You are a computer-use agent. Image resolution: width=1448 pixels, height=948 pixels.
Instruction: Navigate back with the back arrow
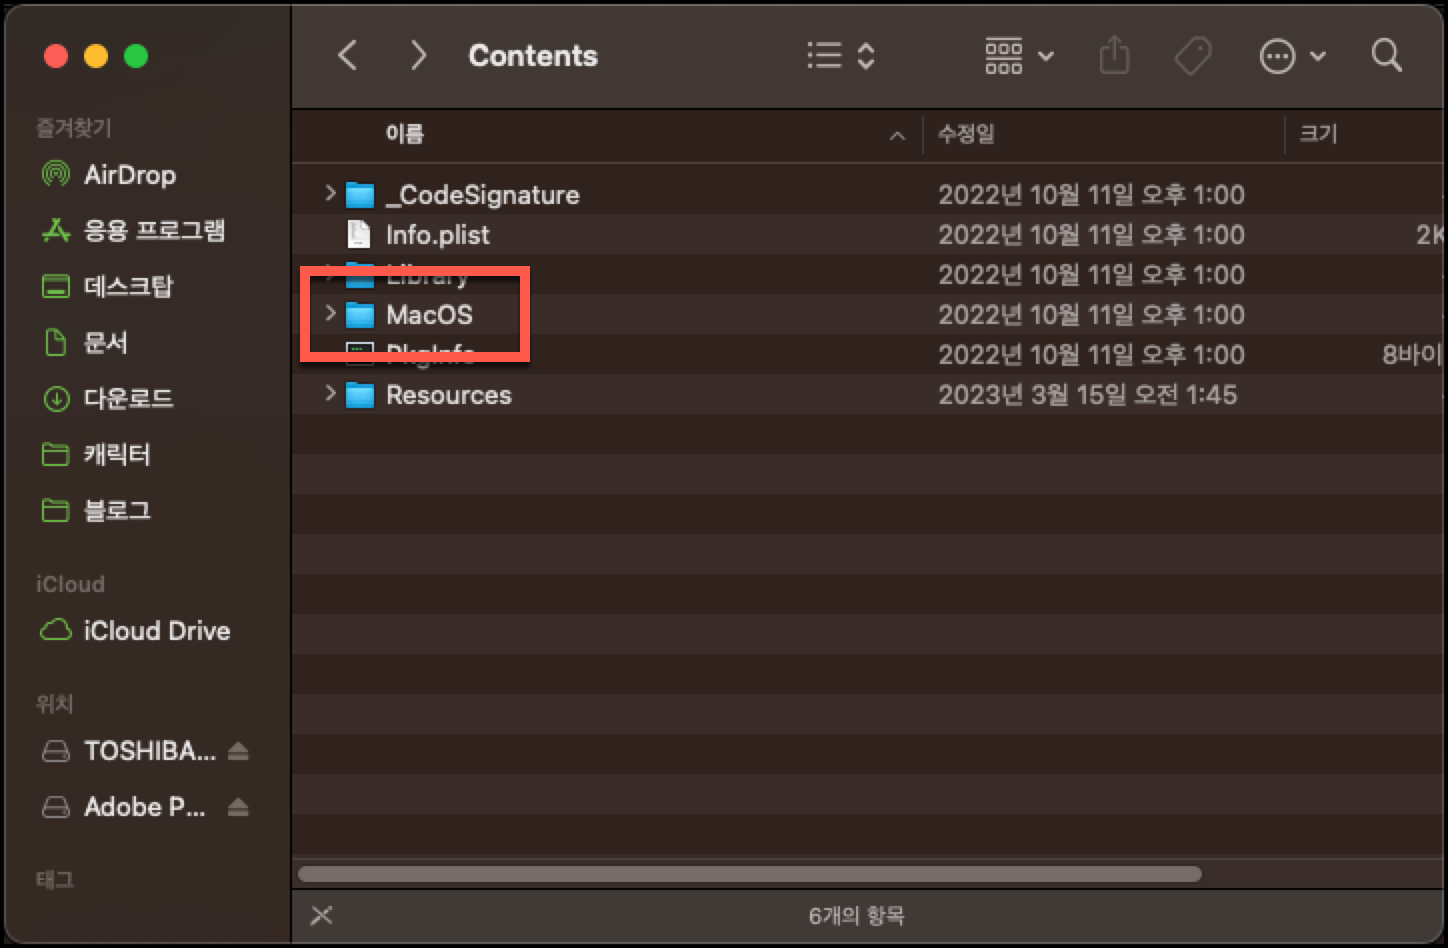tap(347, 56)
